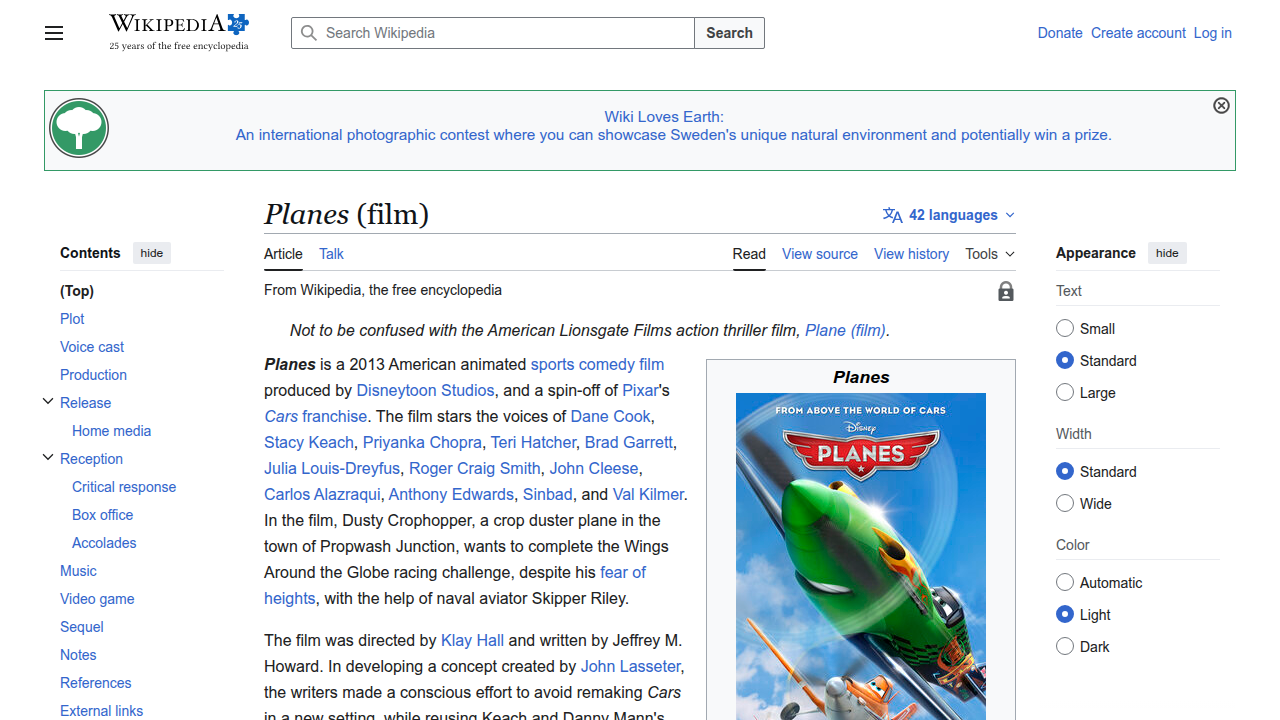Focus the Search Wikipedia input field

(493, 33)
